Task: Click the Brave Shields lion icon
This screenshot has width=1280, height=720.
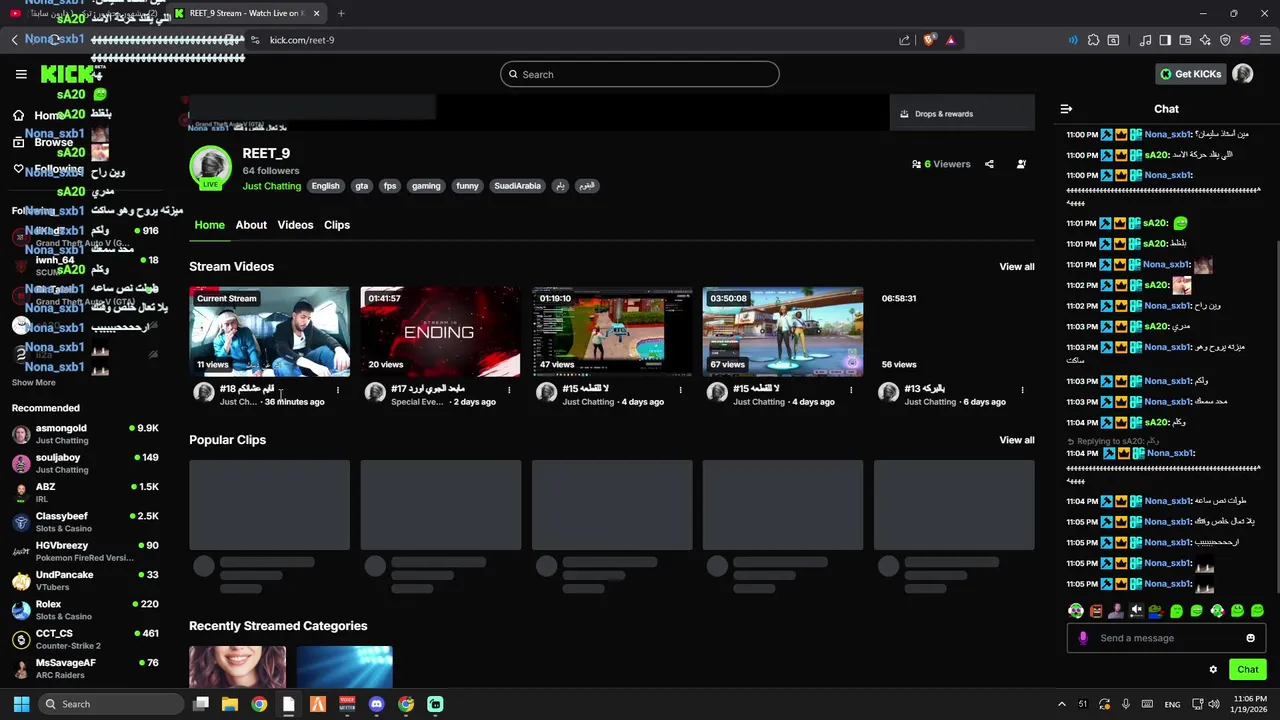Action: click(929, 40)
